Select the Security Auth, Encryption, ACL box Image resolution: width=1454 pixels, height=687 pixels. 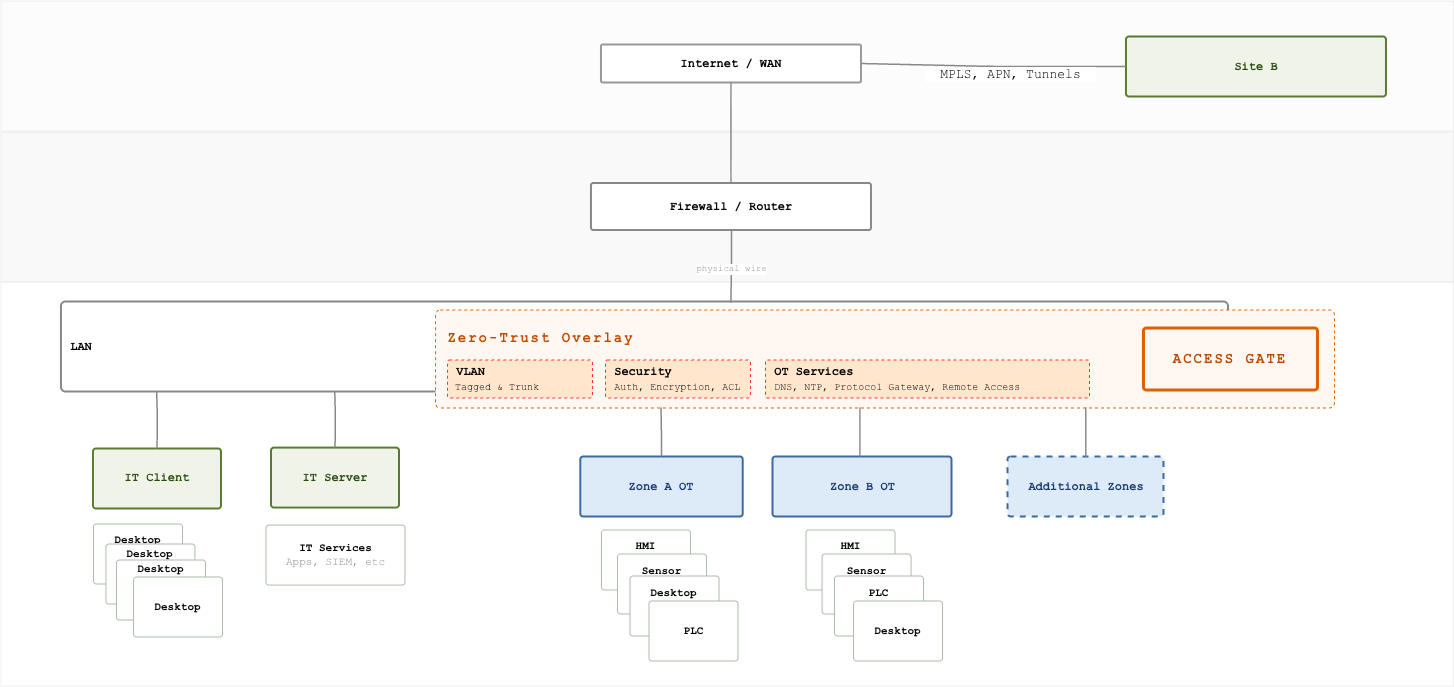tap(678, 379)
